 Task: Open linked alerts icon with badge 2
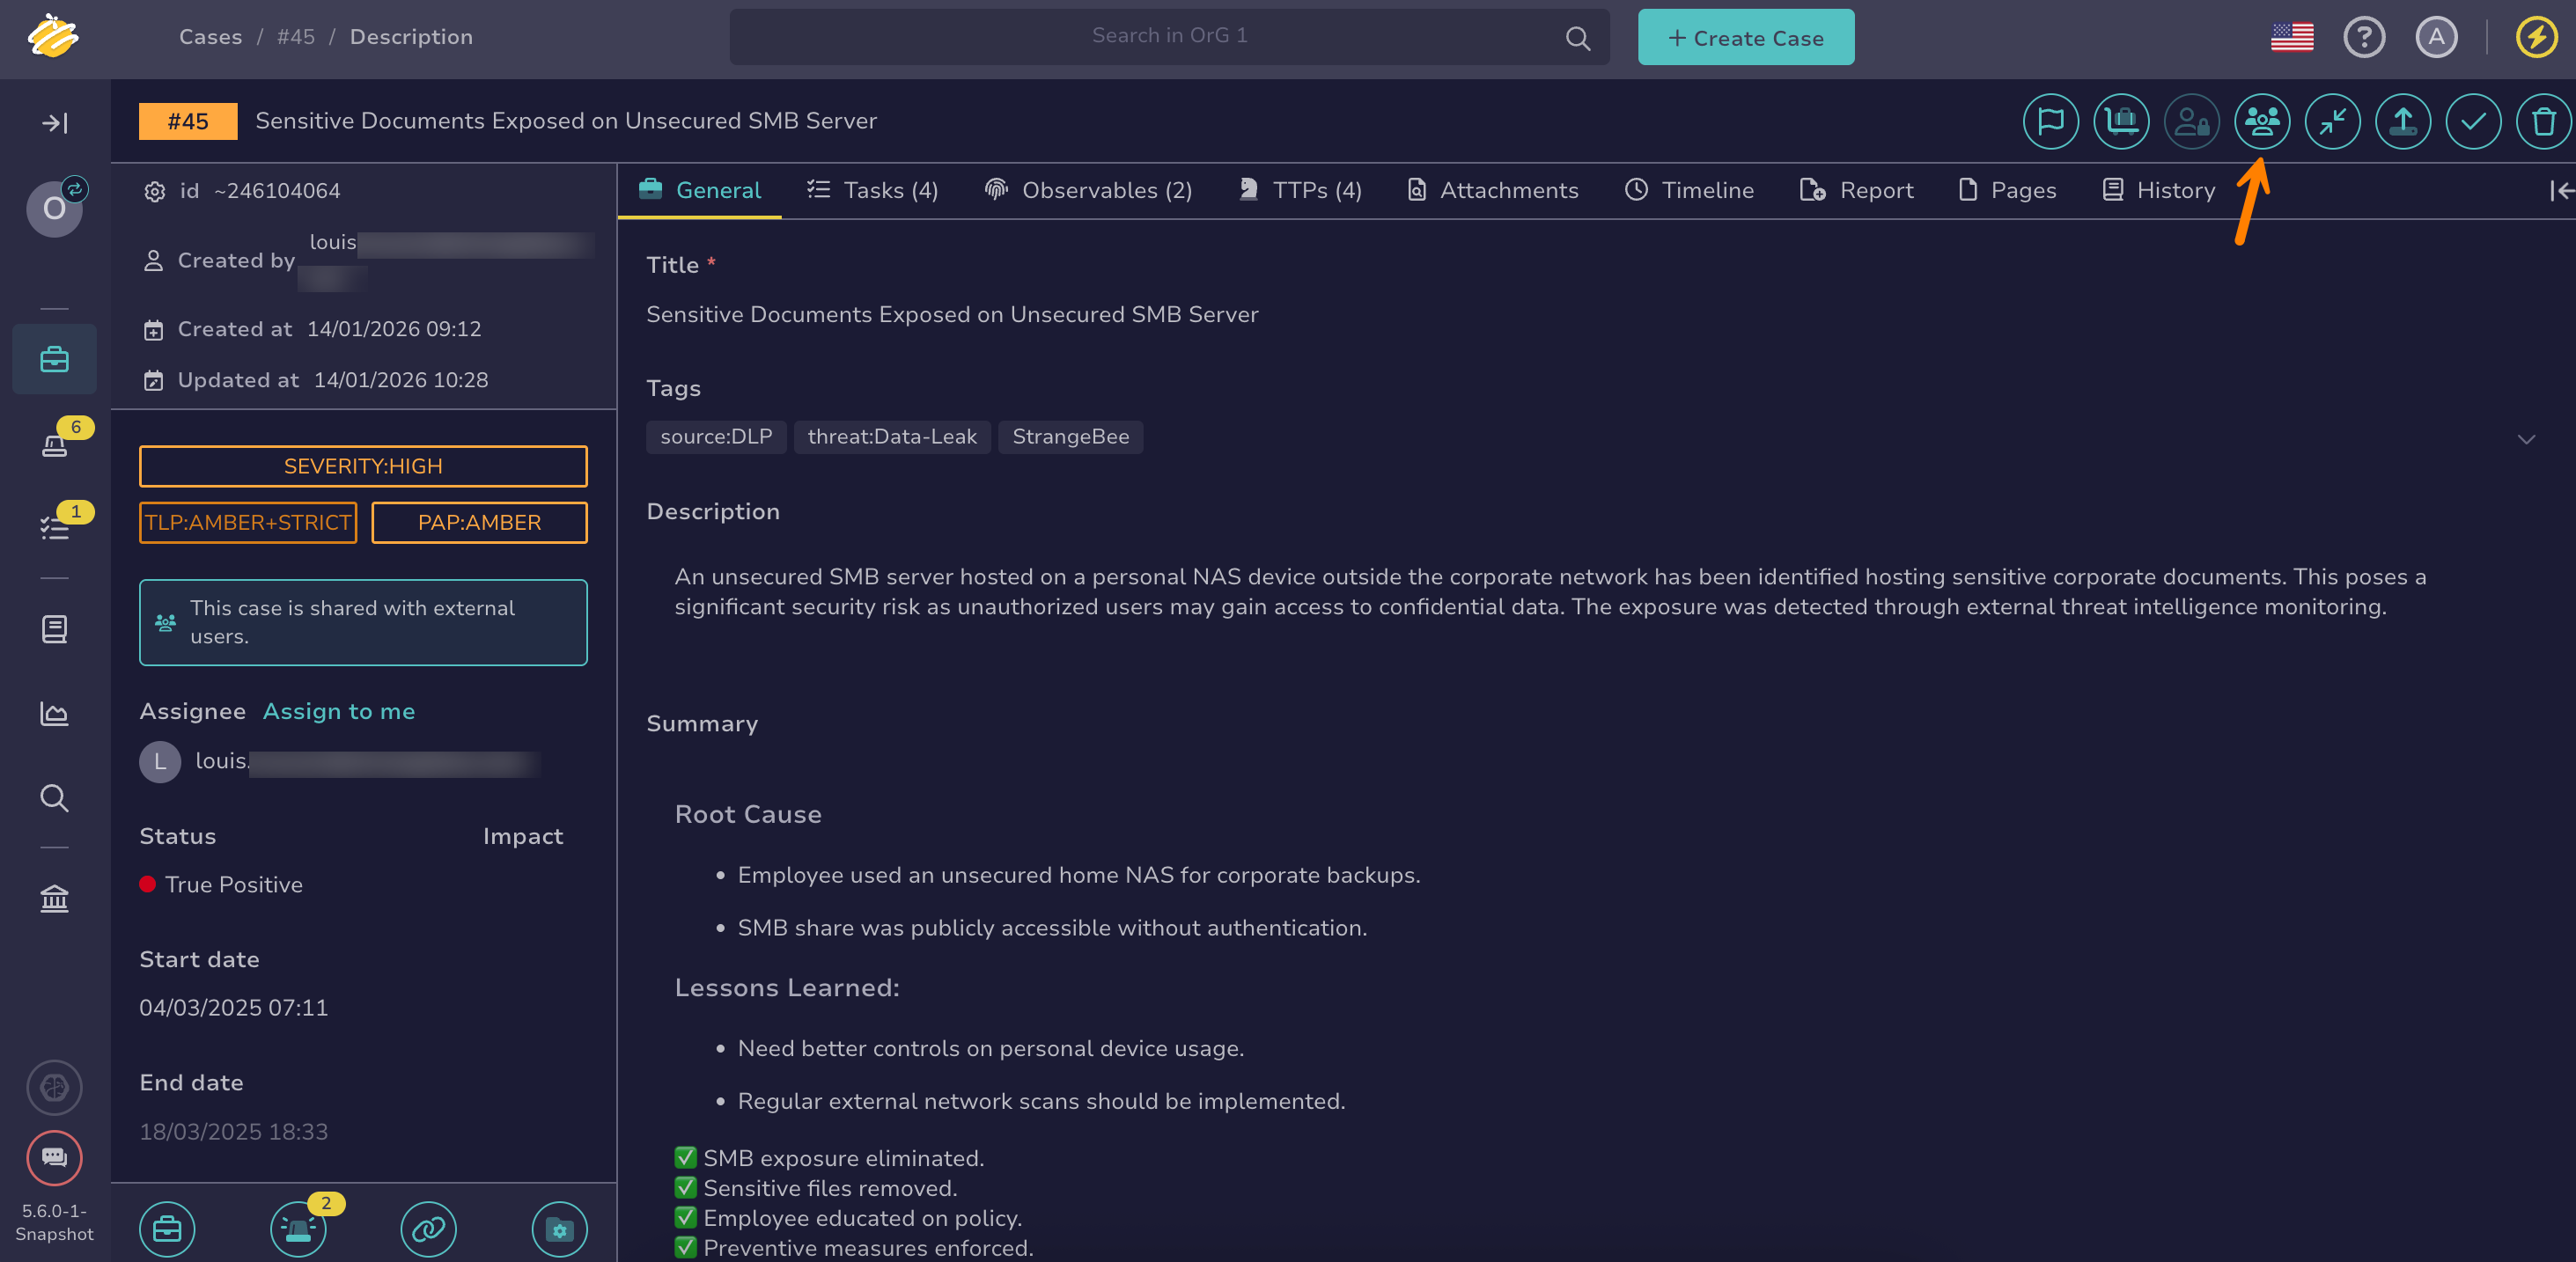coord(298,1228)
